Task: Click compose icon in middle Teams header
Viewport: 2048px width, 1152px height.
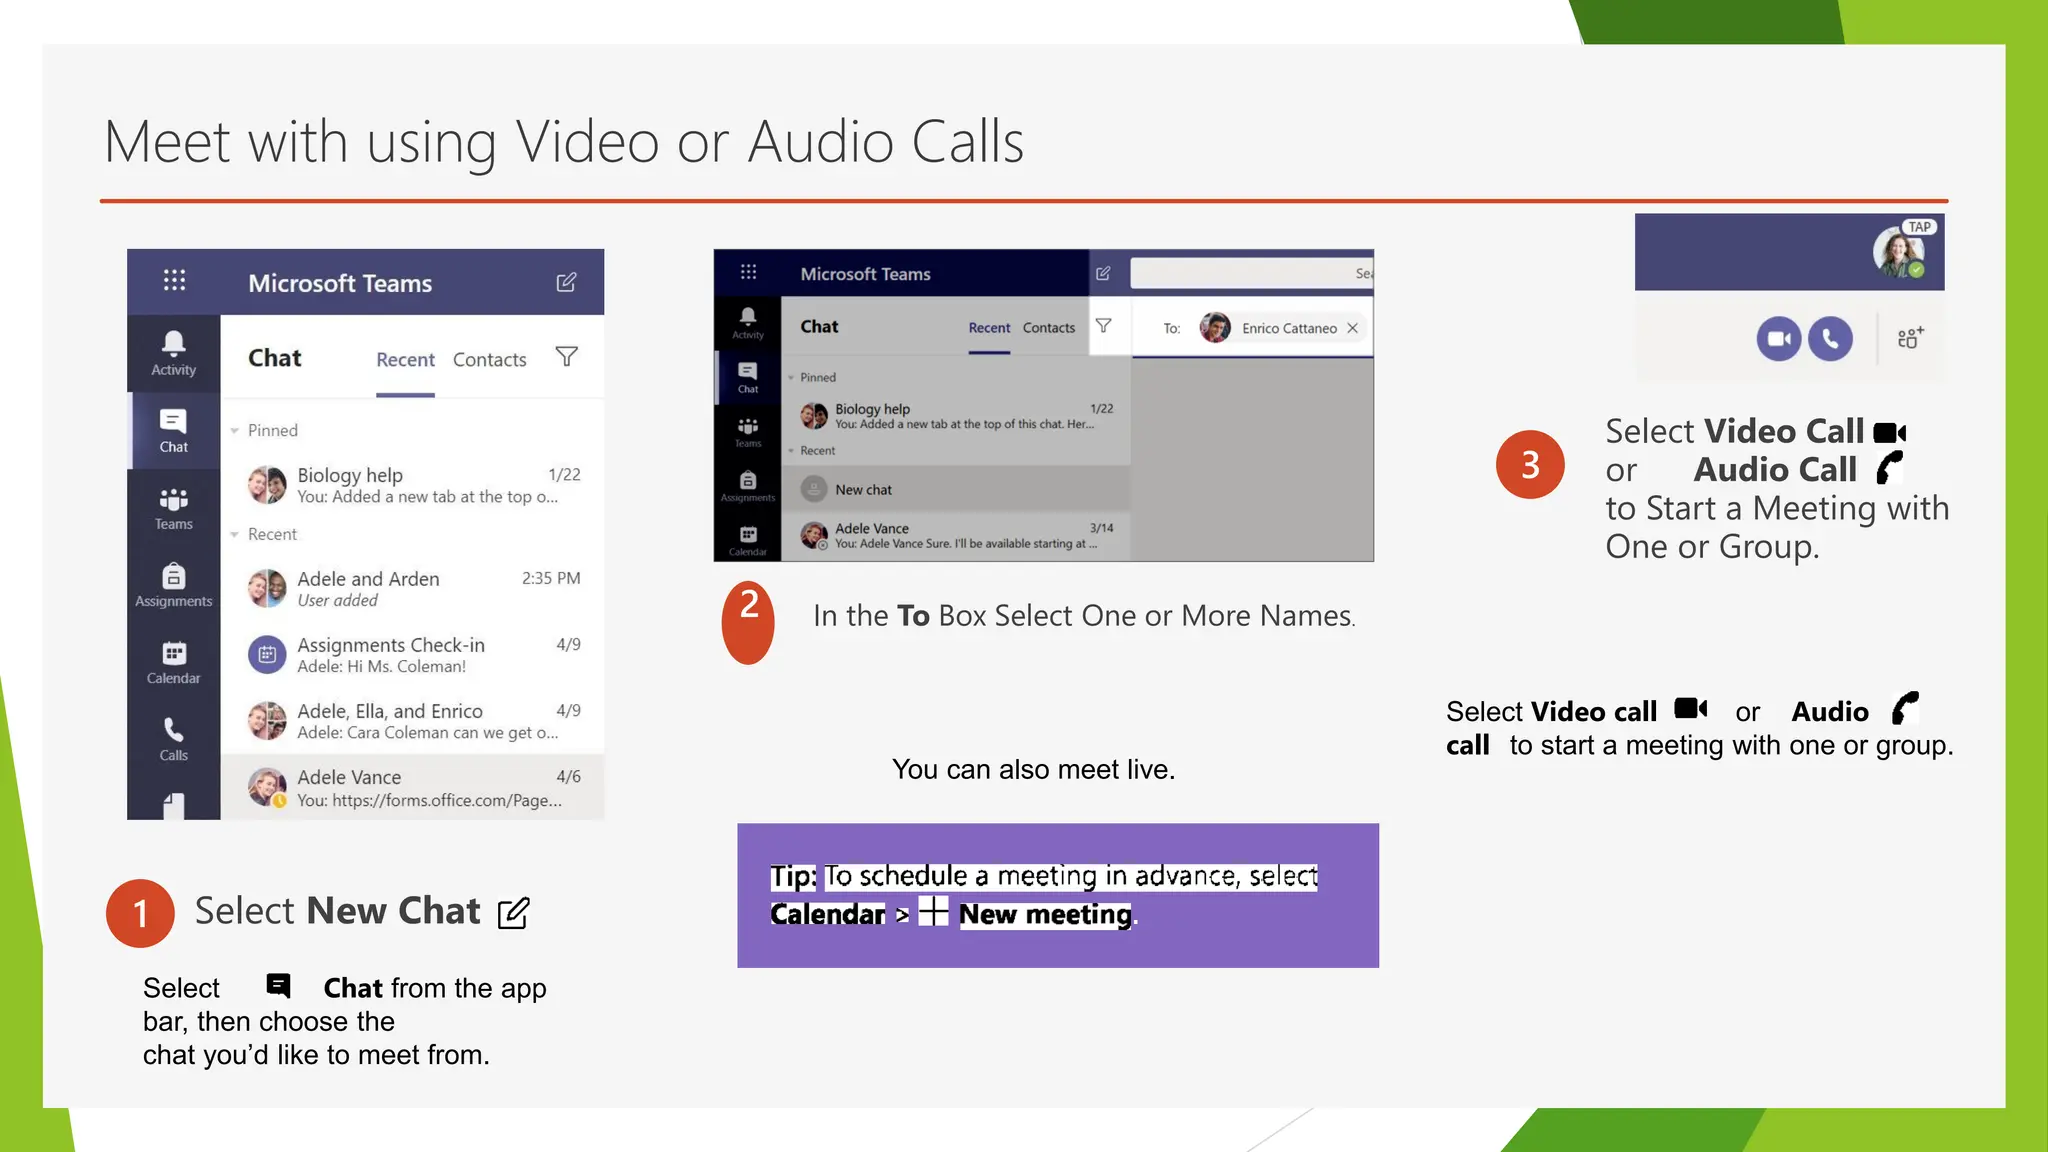Action: click(x=1103, y=273)
